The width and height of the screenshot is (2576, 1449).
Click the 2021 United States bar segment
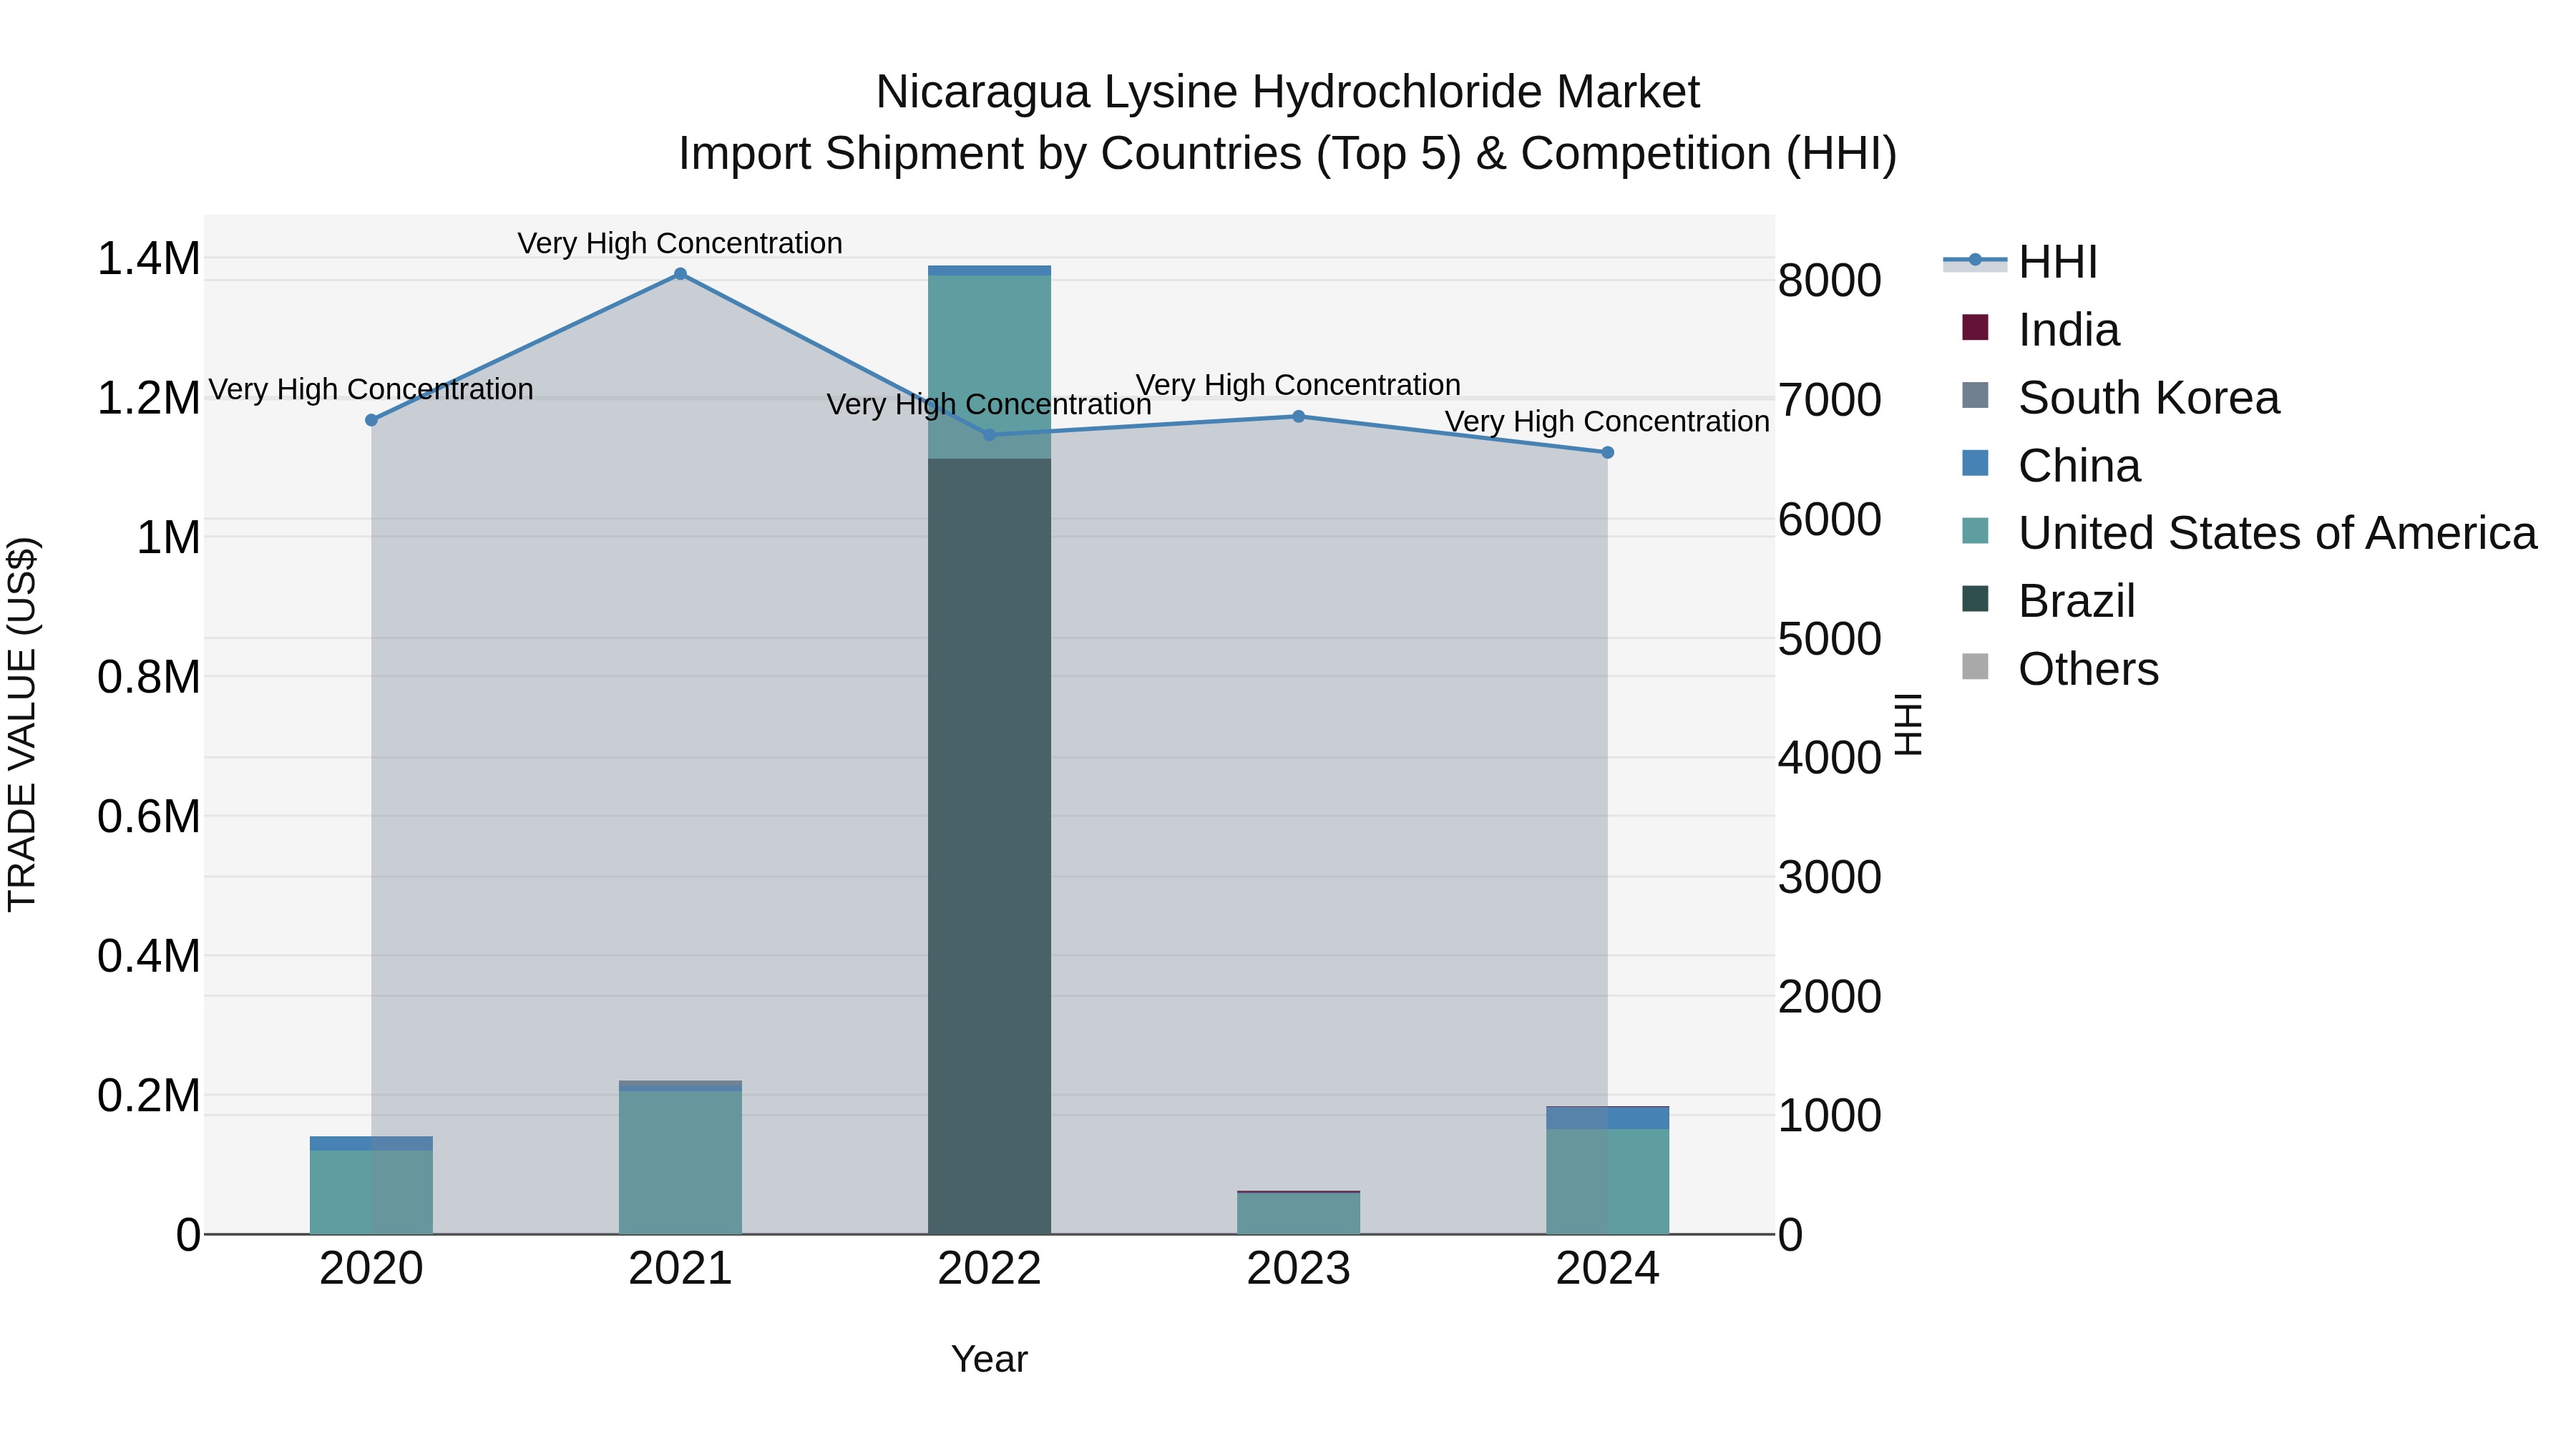[x=680, y=1162]
